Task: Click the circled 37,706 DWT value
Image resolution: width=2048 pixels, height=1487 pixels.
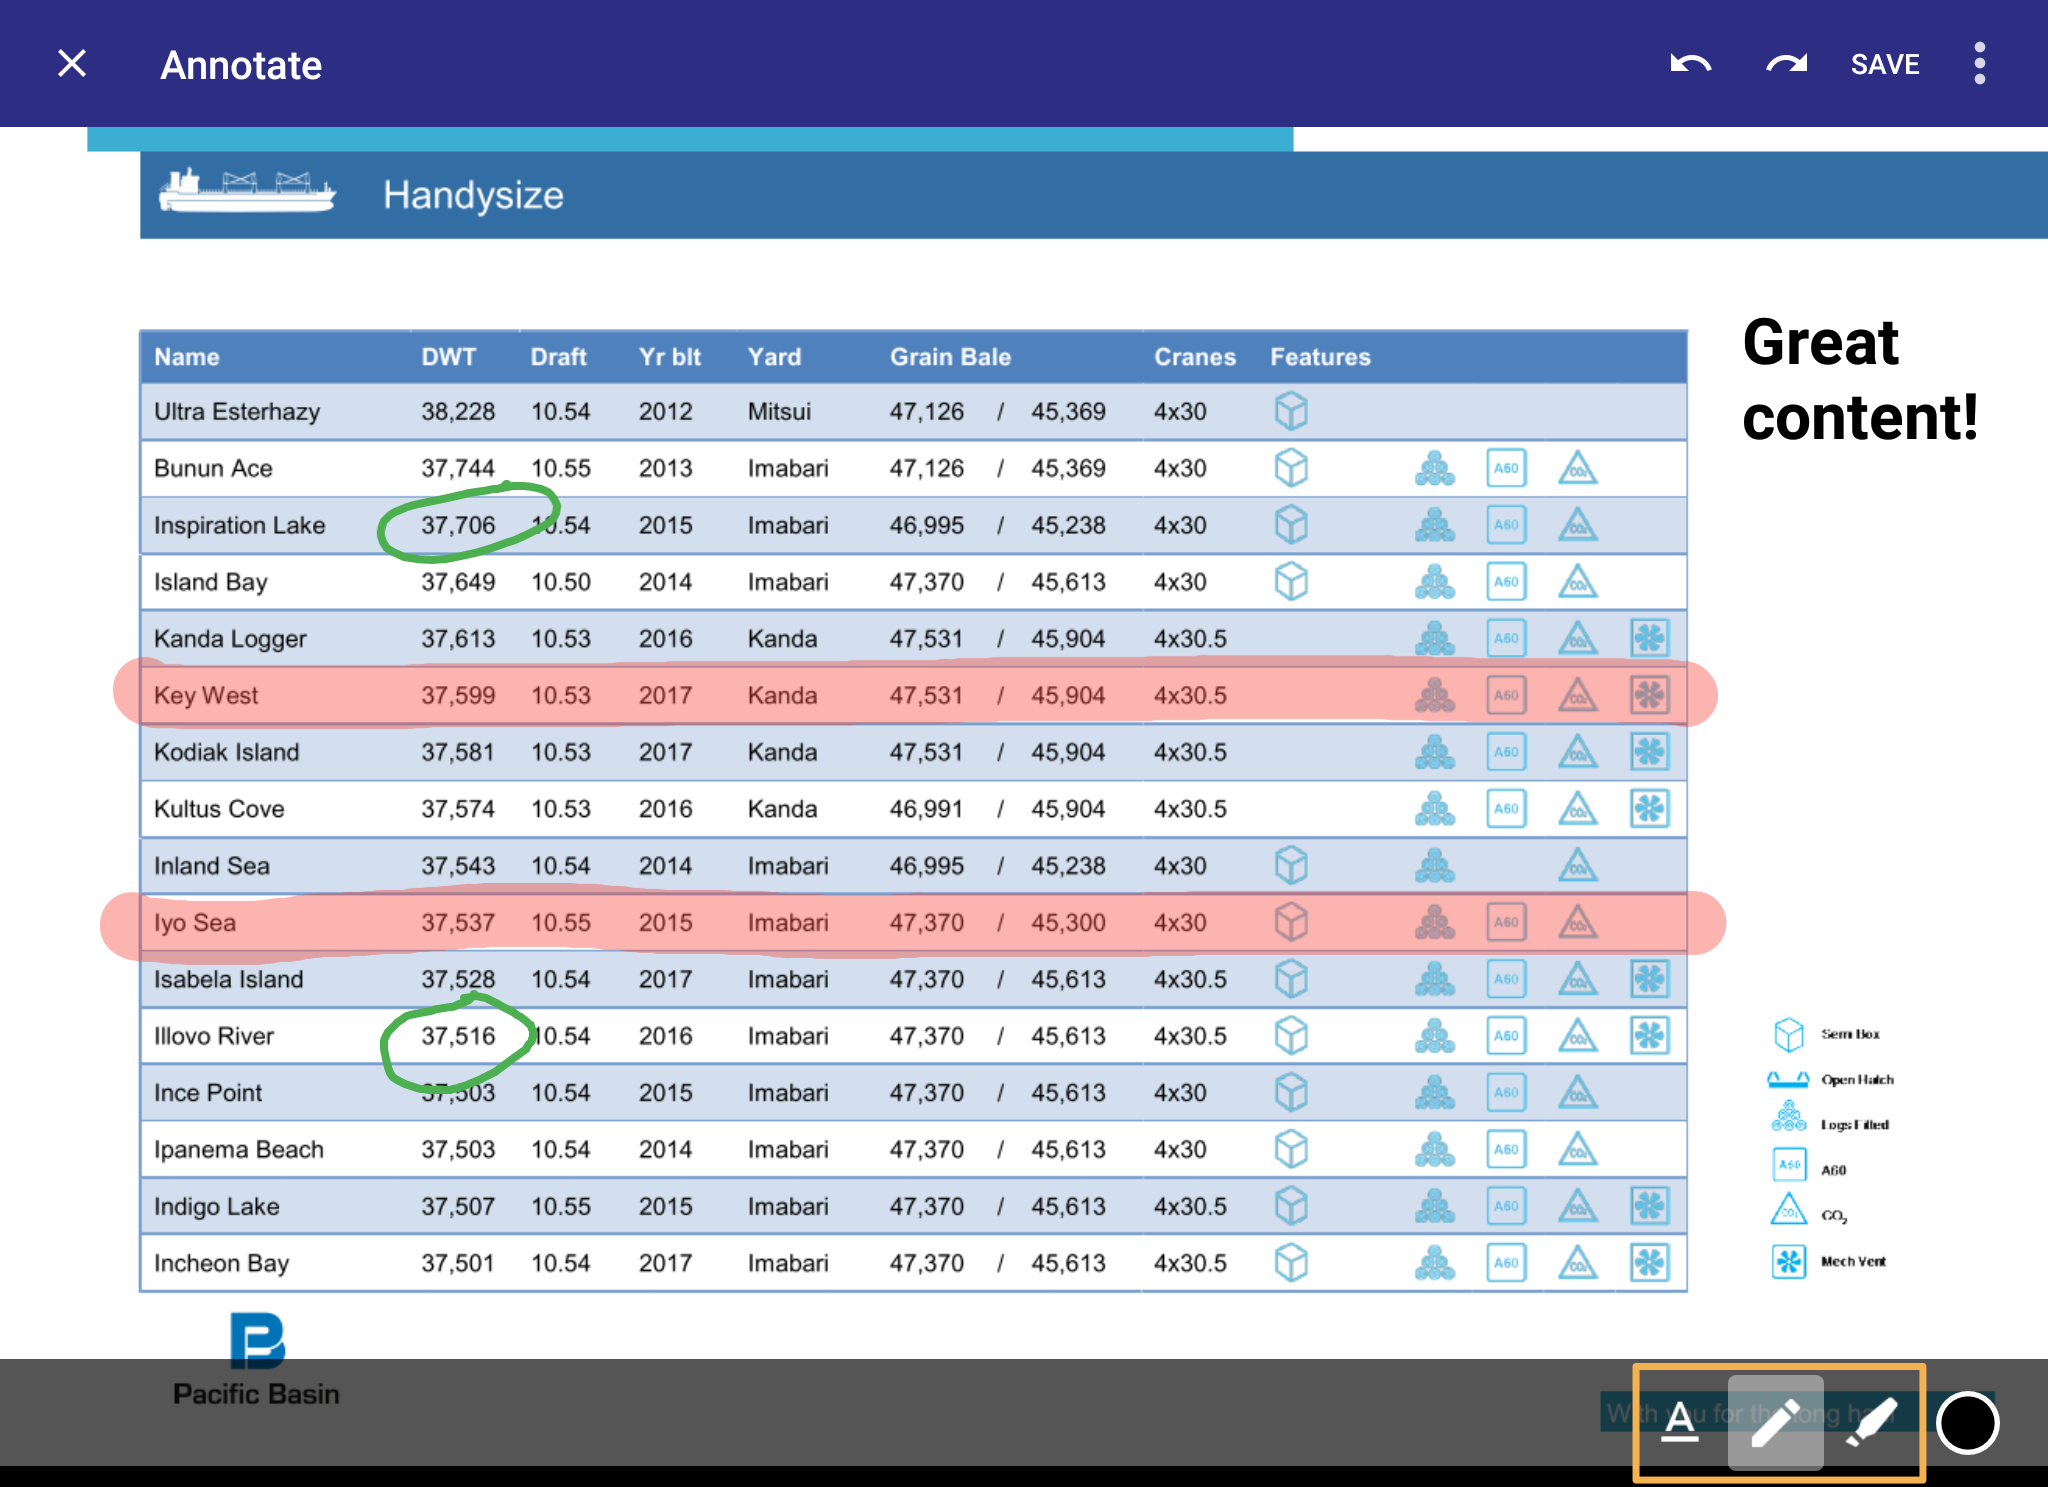Action: pos(458,525)
